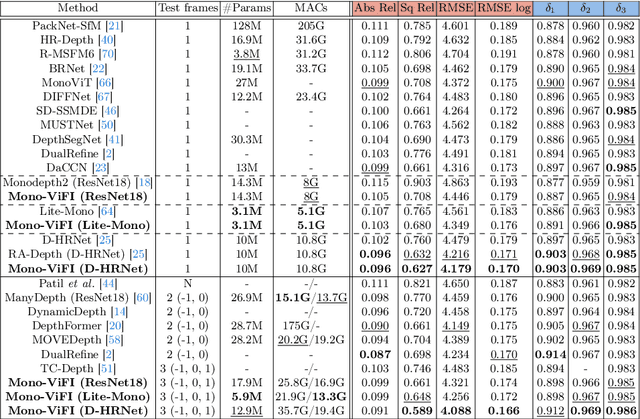Open the DaCCN reference [23]
This screenshot has height=419, width=640.
click(x=101, y=167)
